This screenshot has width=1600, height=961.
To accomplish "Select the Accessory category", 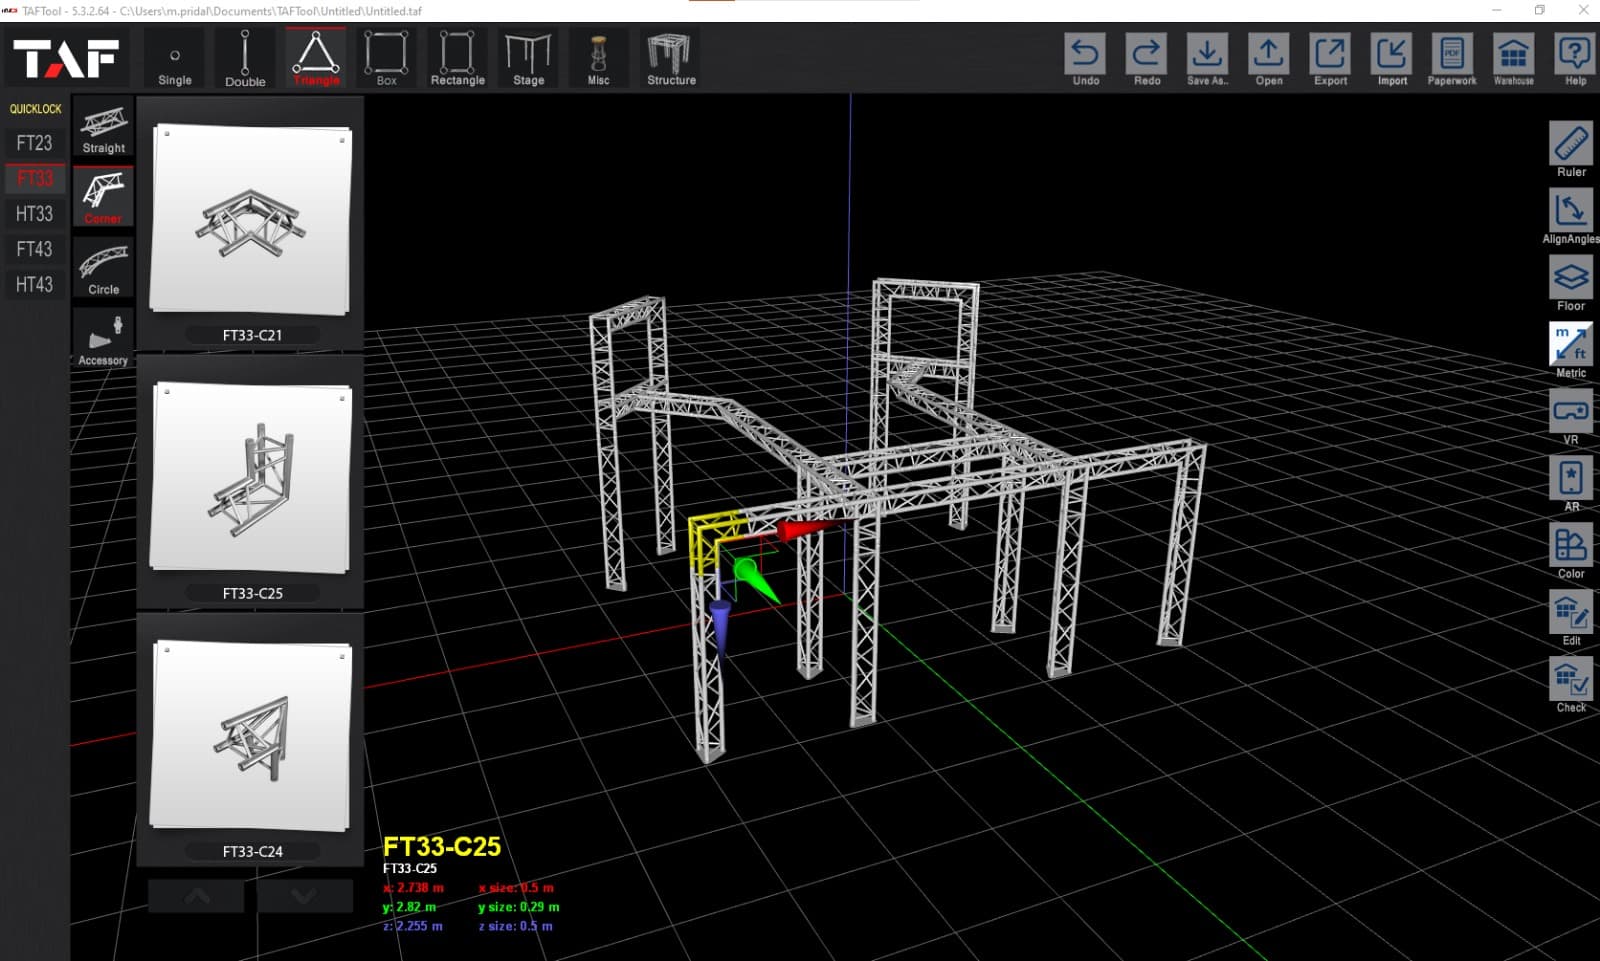I will coord(104,339).
